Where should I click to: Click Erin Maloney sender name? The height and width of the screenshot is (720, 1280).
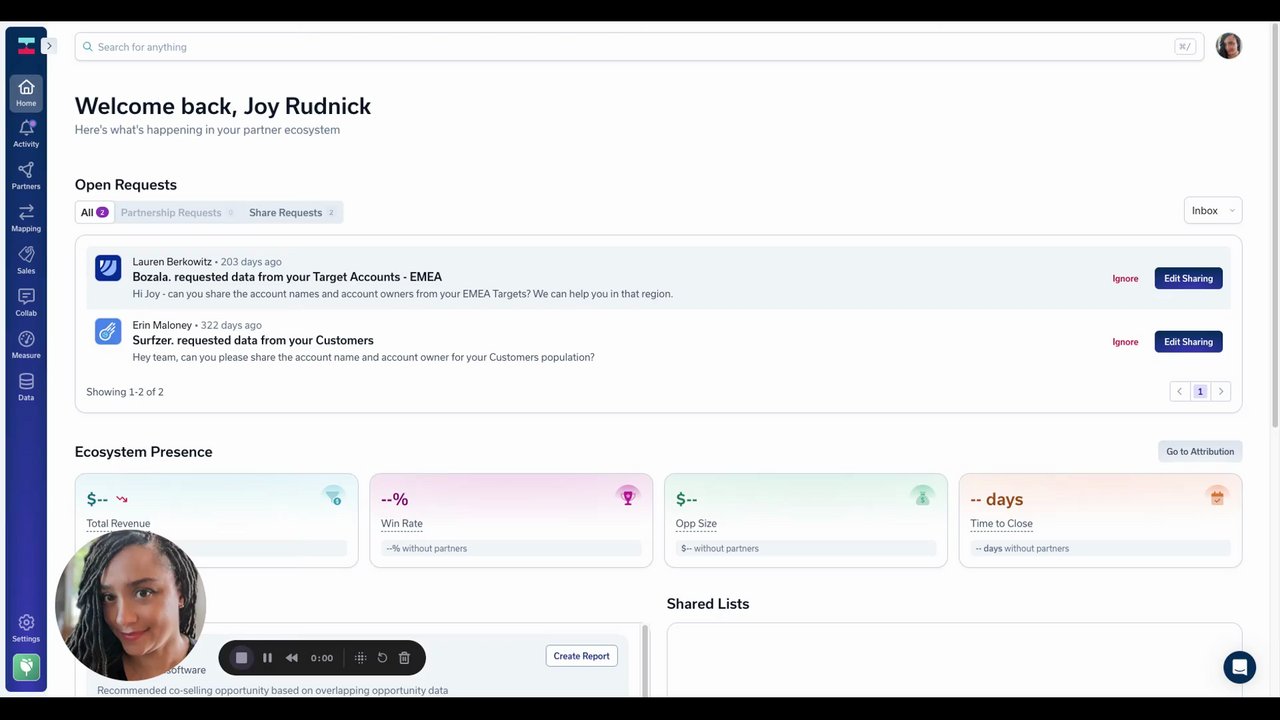[162, 325]
